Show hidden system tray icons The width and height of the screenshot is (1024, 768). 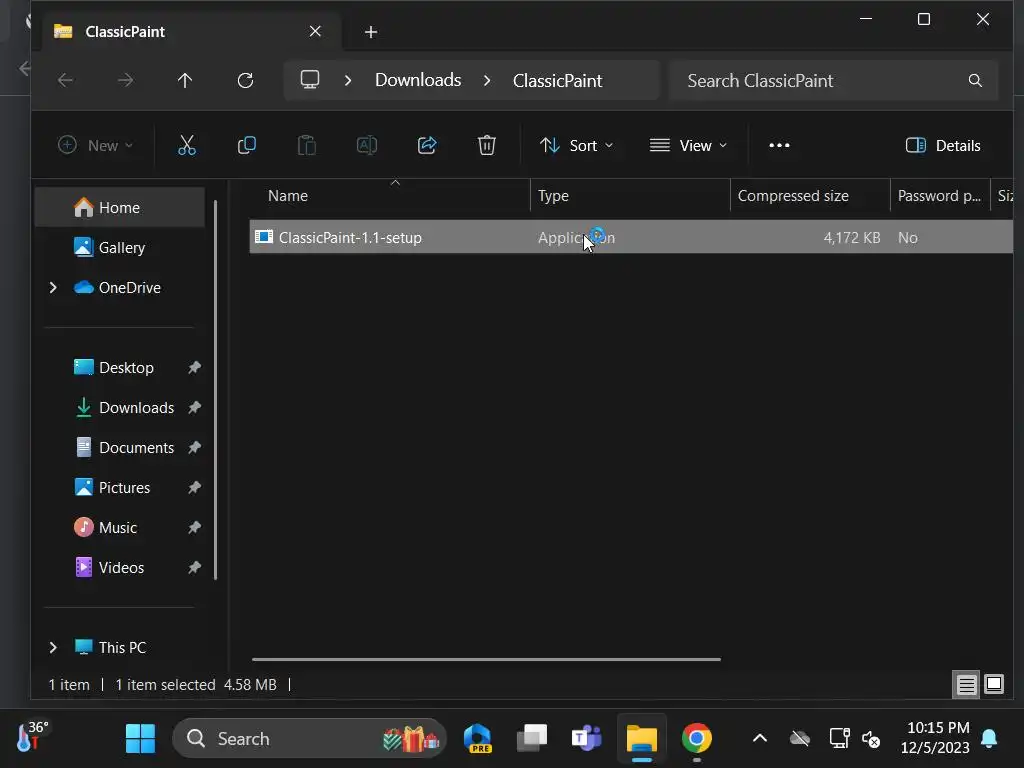point(760,739)
